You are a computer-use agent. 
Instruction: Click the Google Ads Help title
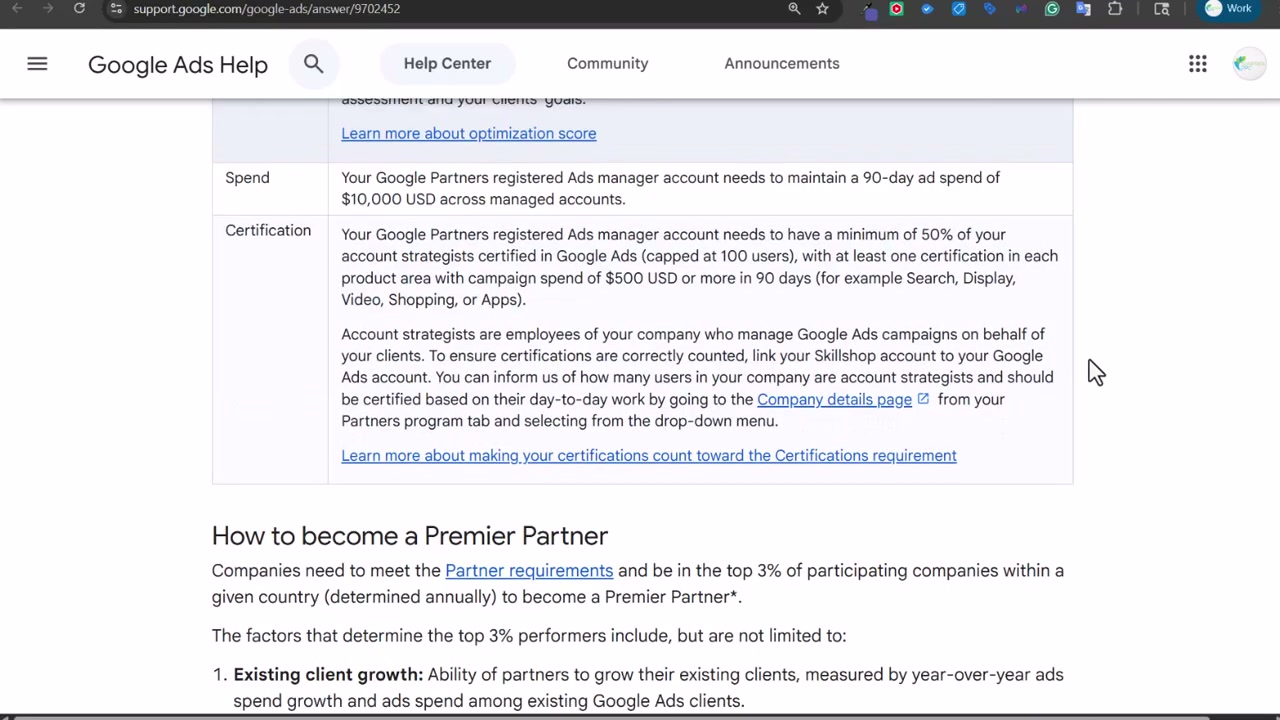(x=178, y=64)
